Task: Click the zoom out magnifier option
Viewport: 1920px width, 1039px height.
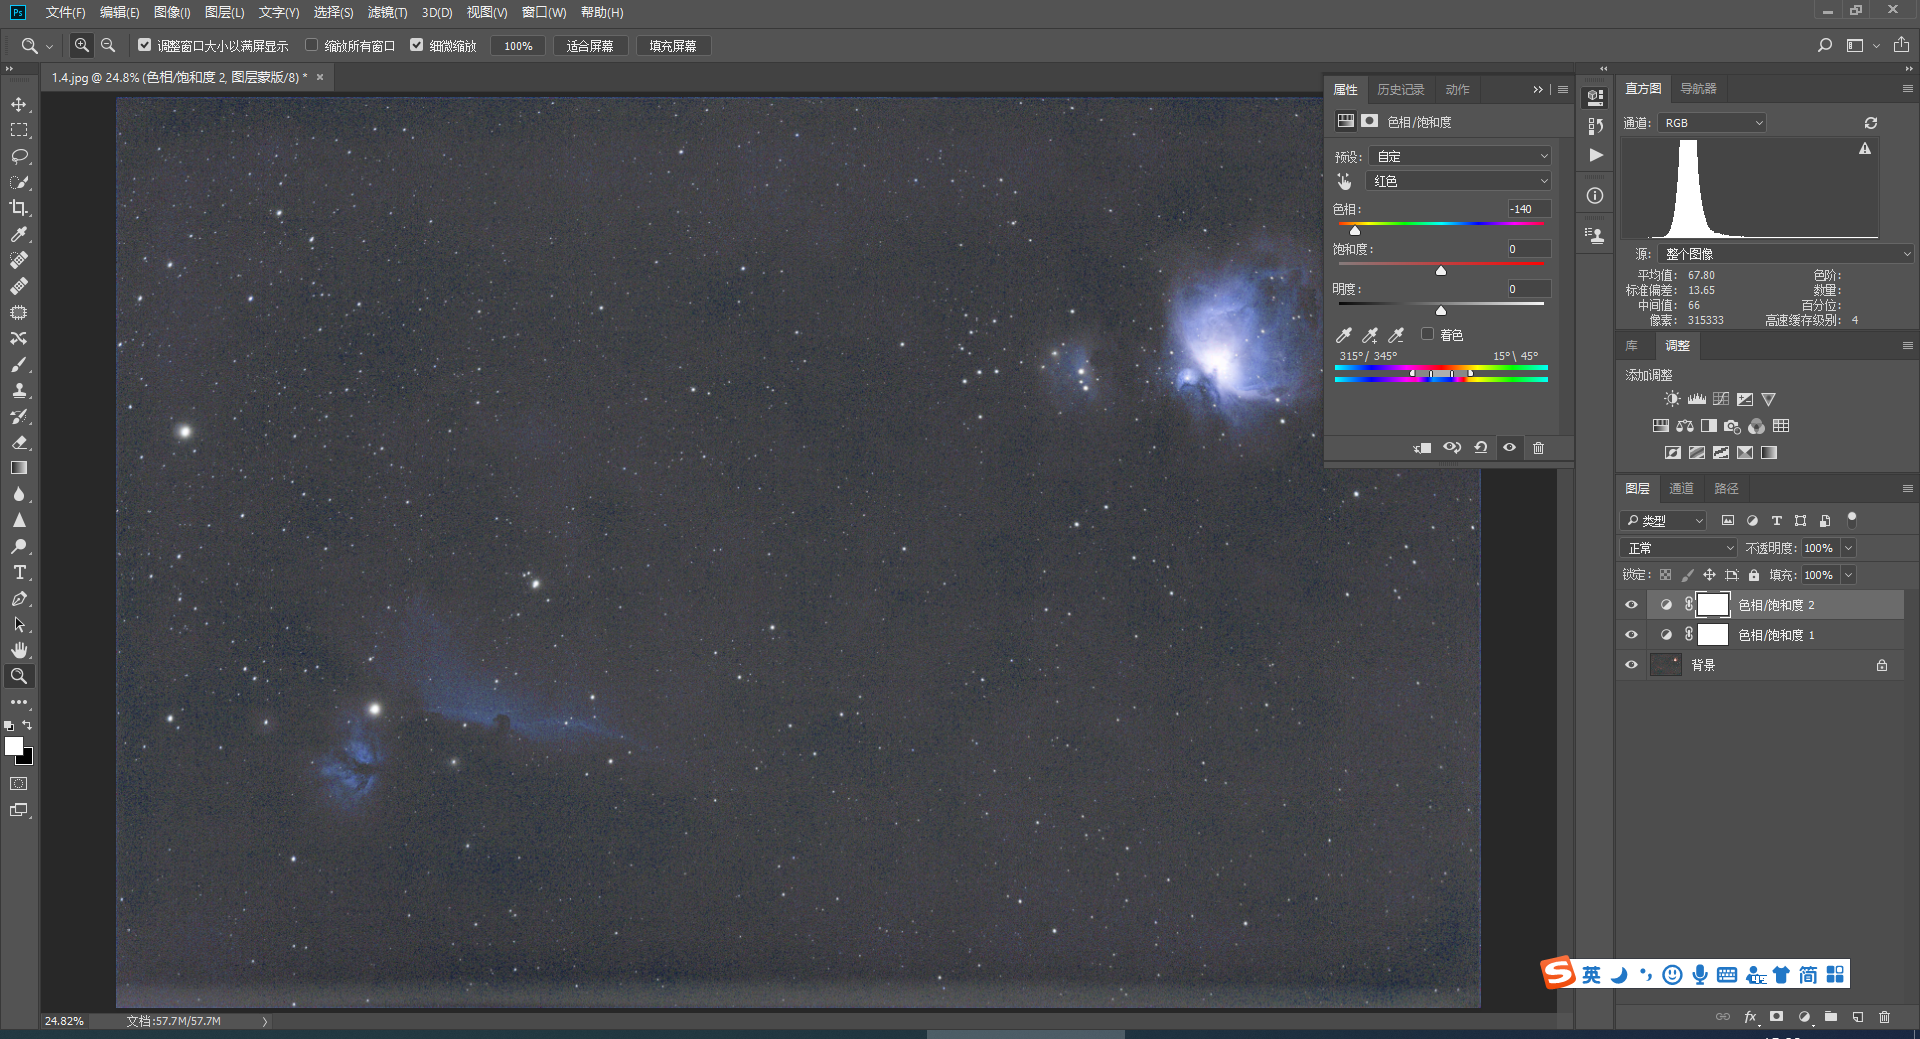Action: [x=108, y=45]
